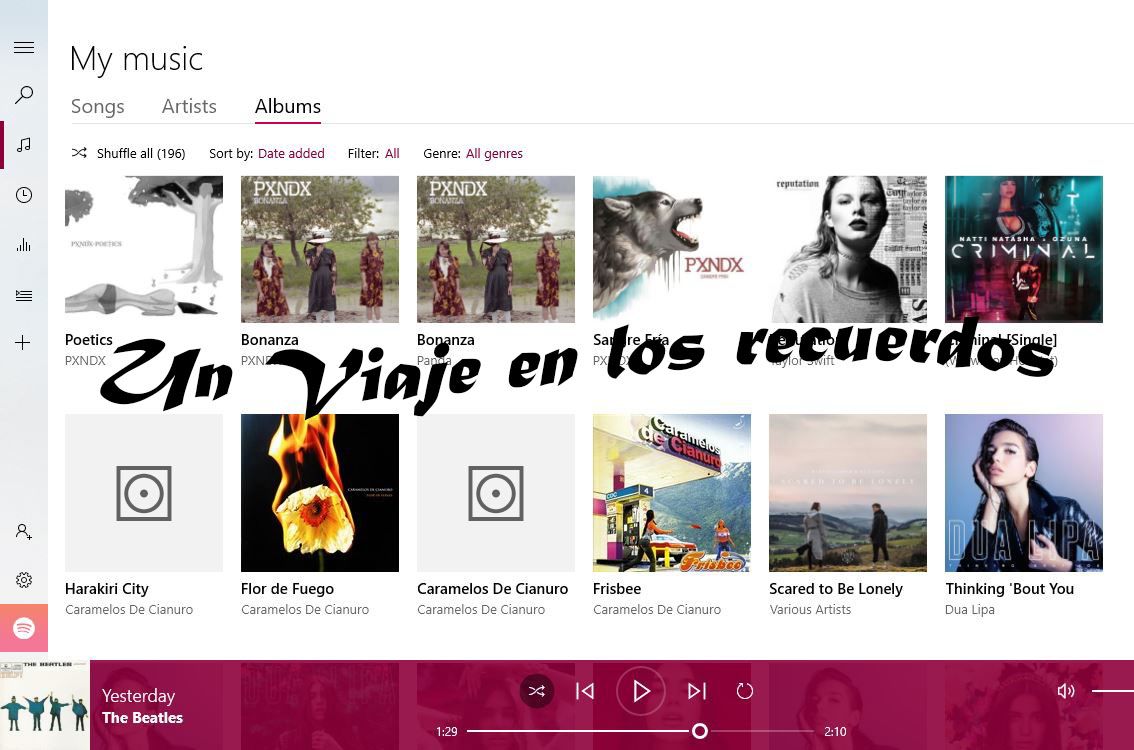Image resolution: width=1134 pixels, height=750 pixels.
Task: Open Recent plays clock icon
Action: (24, 195)
